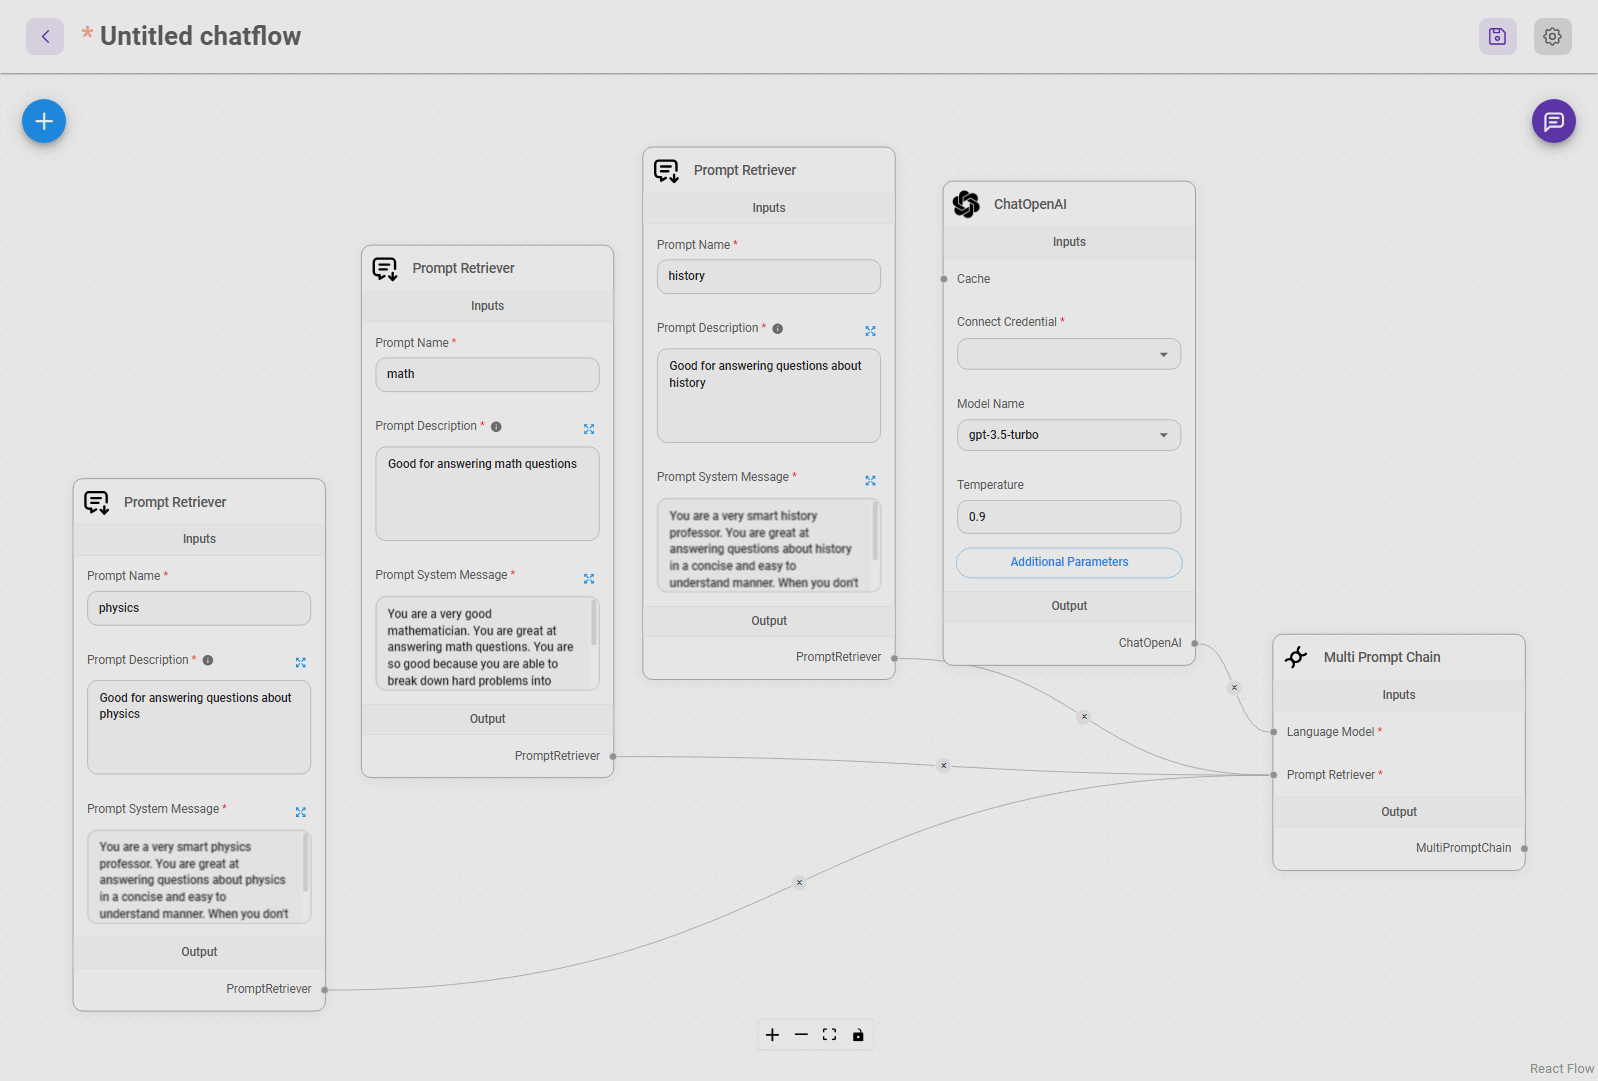1598x1081 pixels.
Task: Delete the math retriever connection edge
Action: click(943, 766)
